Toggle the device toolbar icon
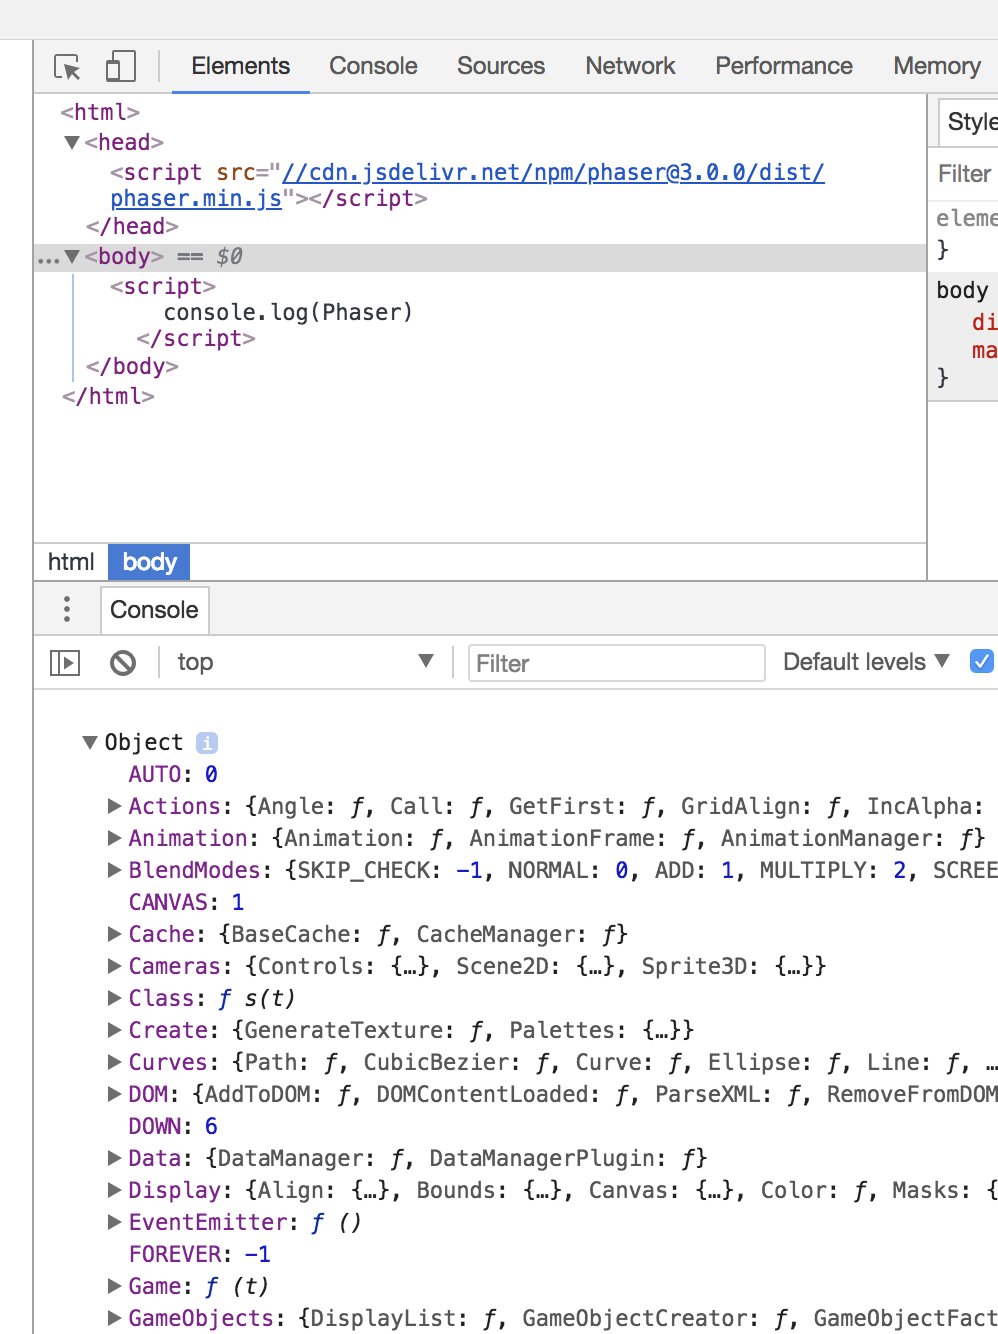The width and height of the screenshot is (998, 1334). (120, 66)
